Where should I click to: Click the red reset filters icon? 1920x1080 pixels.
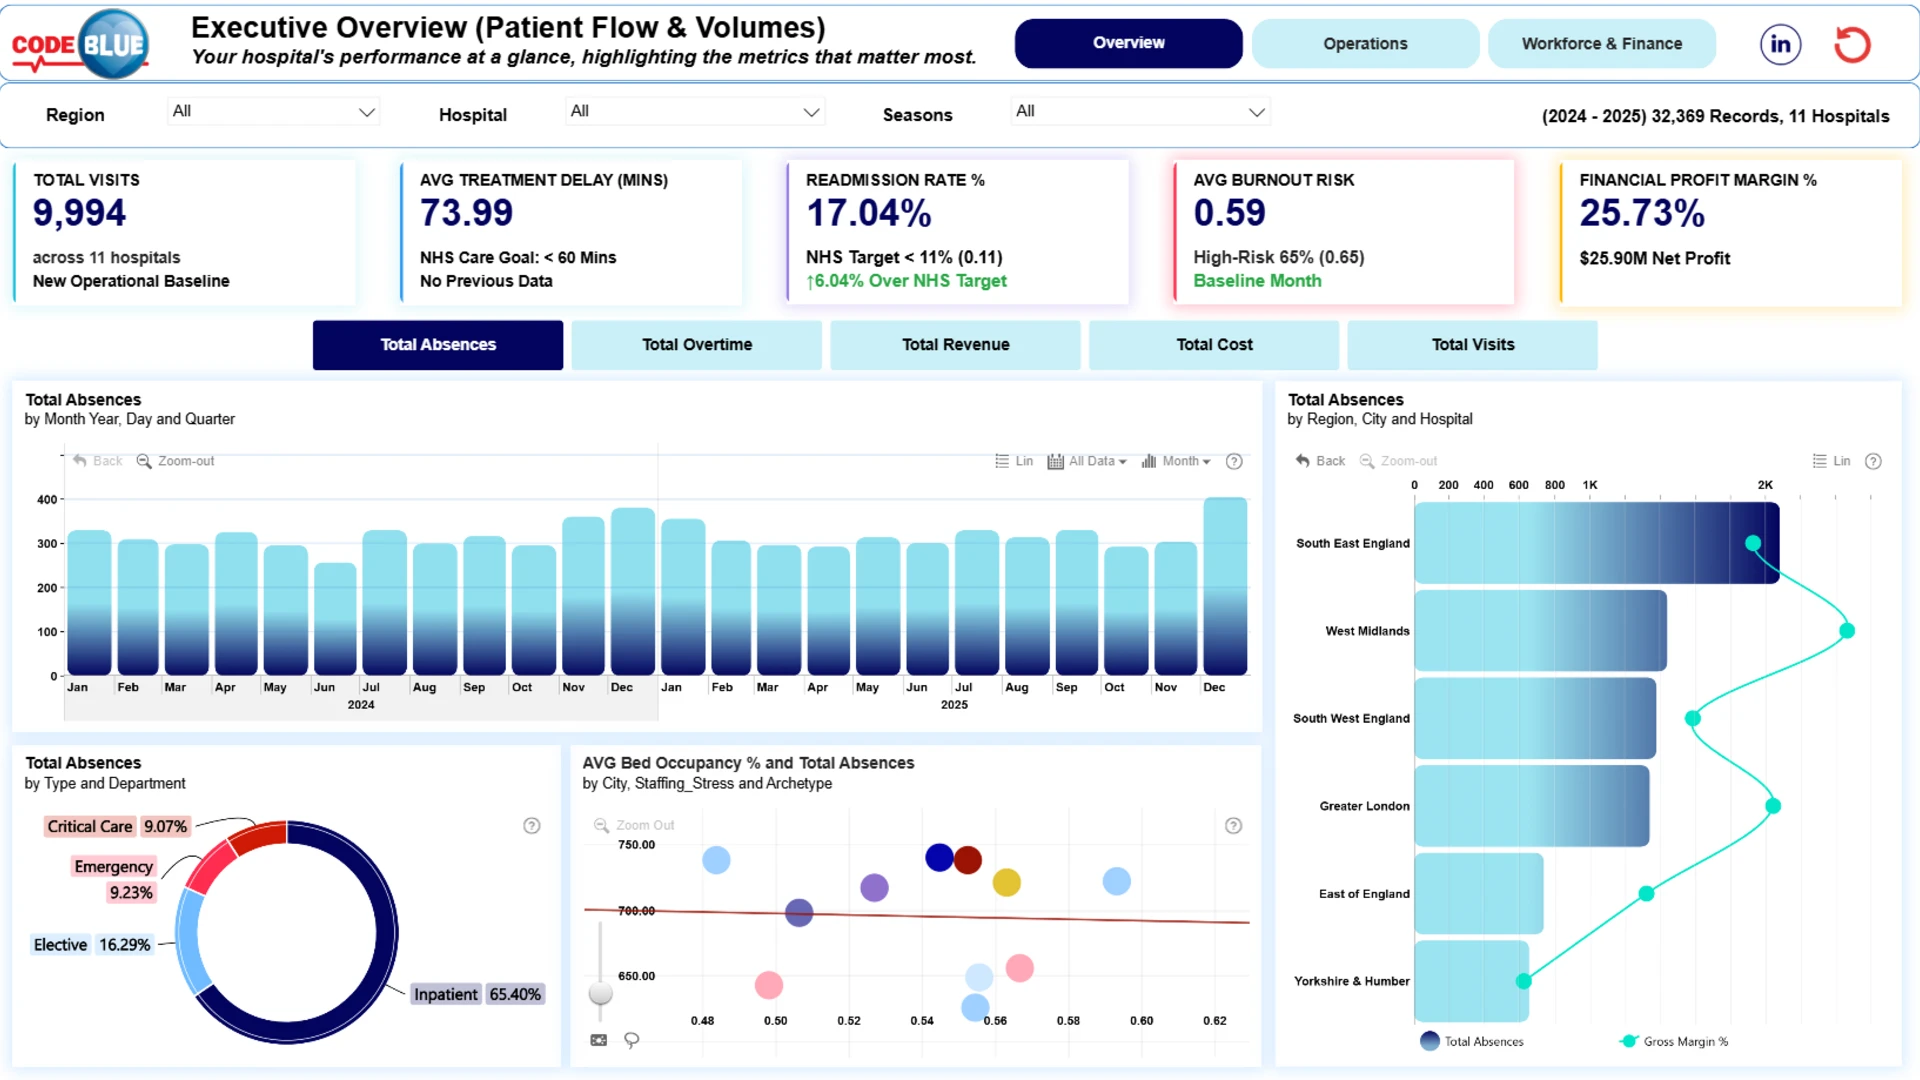pyautogui.click(x=1852, y=44)
